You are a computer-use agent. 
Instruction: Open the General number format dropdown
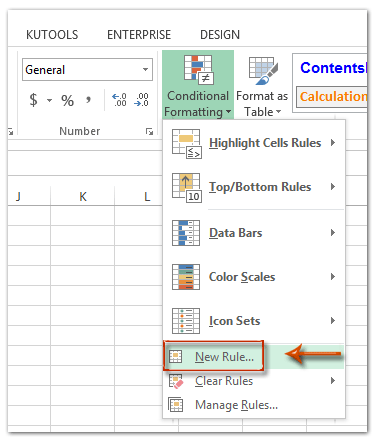click(145, 69)
